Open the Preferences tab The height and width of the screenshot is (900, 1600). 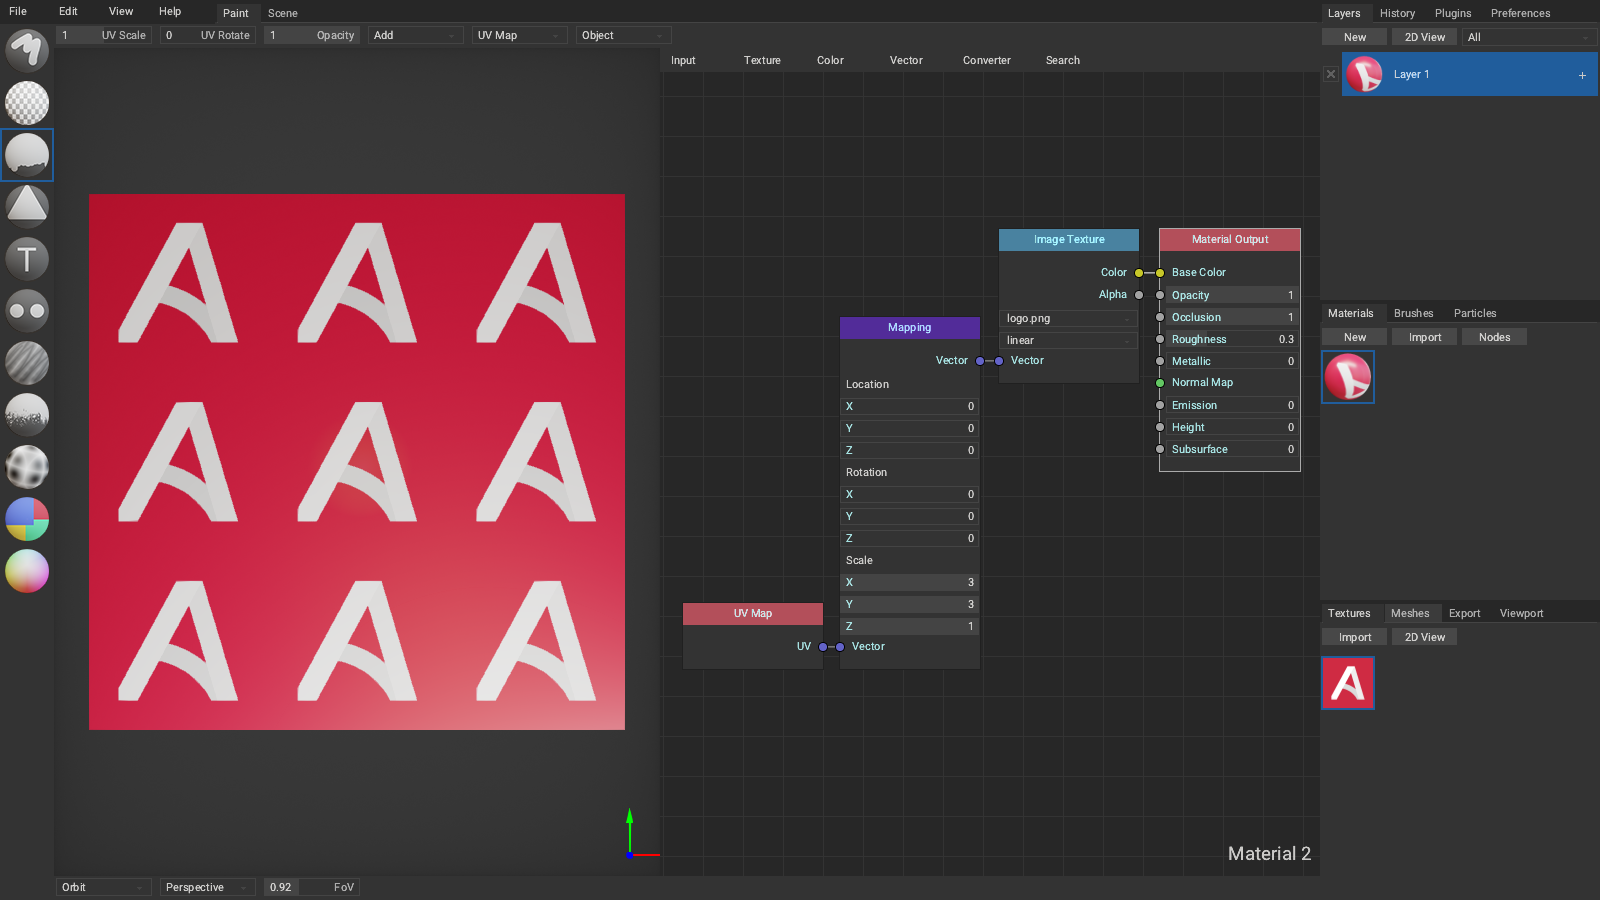(1520, 13)
